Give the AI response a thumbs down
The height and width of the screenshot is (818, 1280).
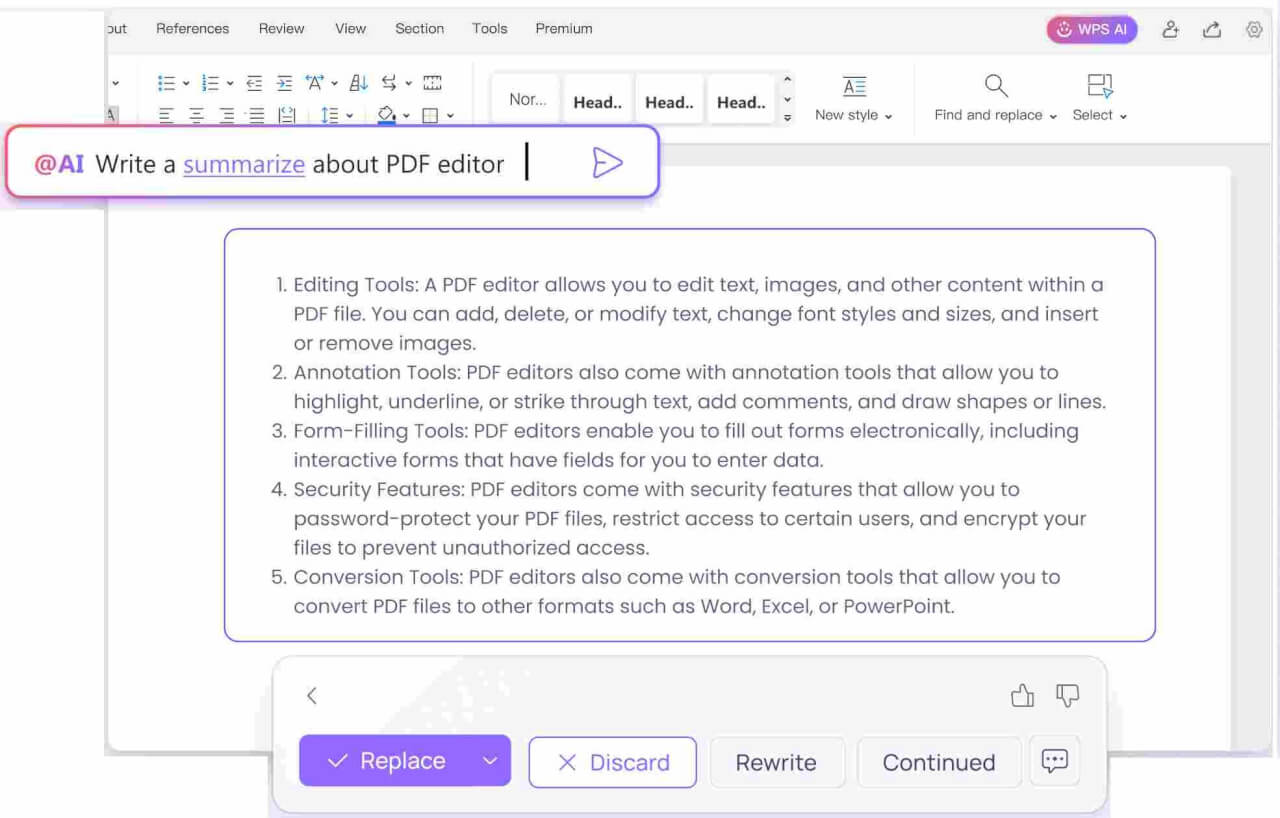click(x=1068, y=696)
